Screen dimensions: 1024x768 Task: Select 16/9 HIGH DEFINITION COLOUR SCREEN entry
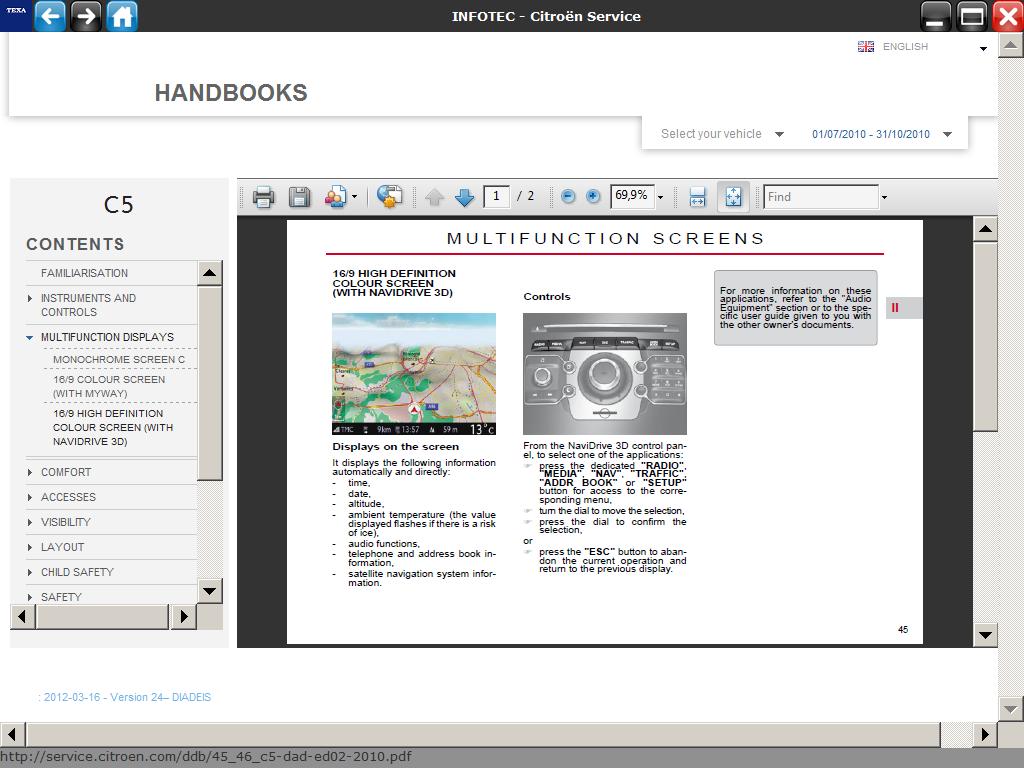(113, 427)
